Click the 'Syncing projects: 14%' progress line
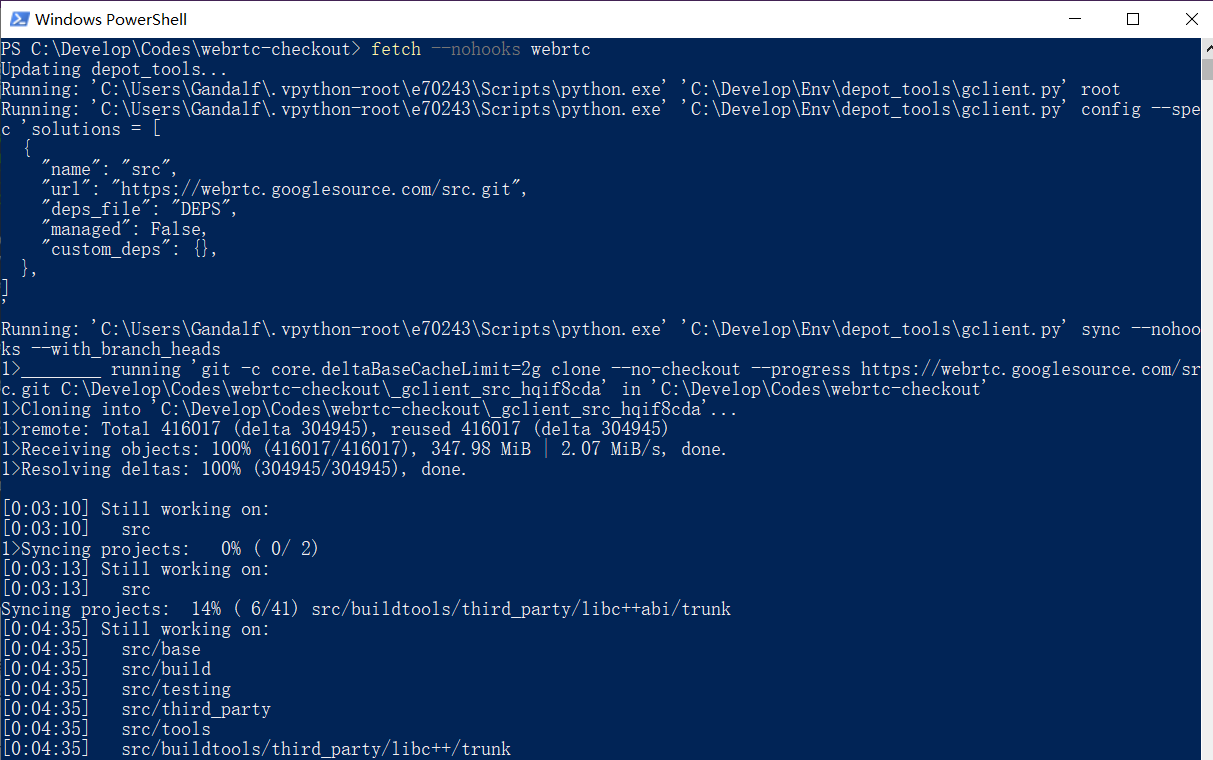 366,609
